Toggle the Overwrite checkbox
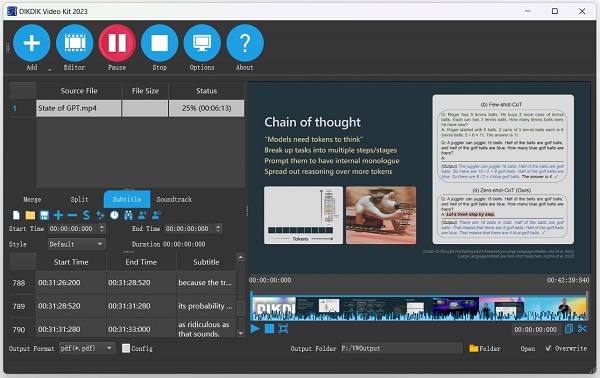 (x=548, y=348)
